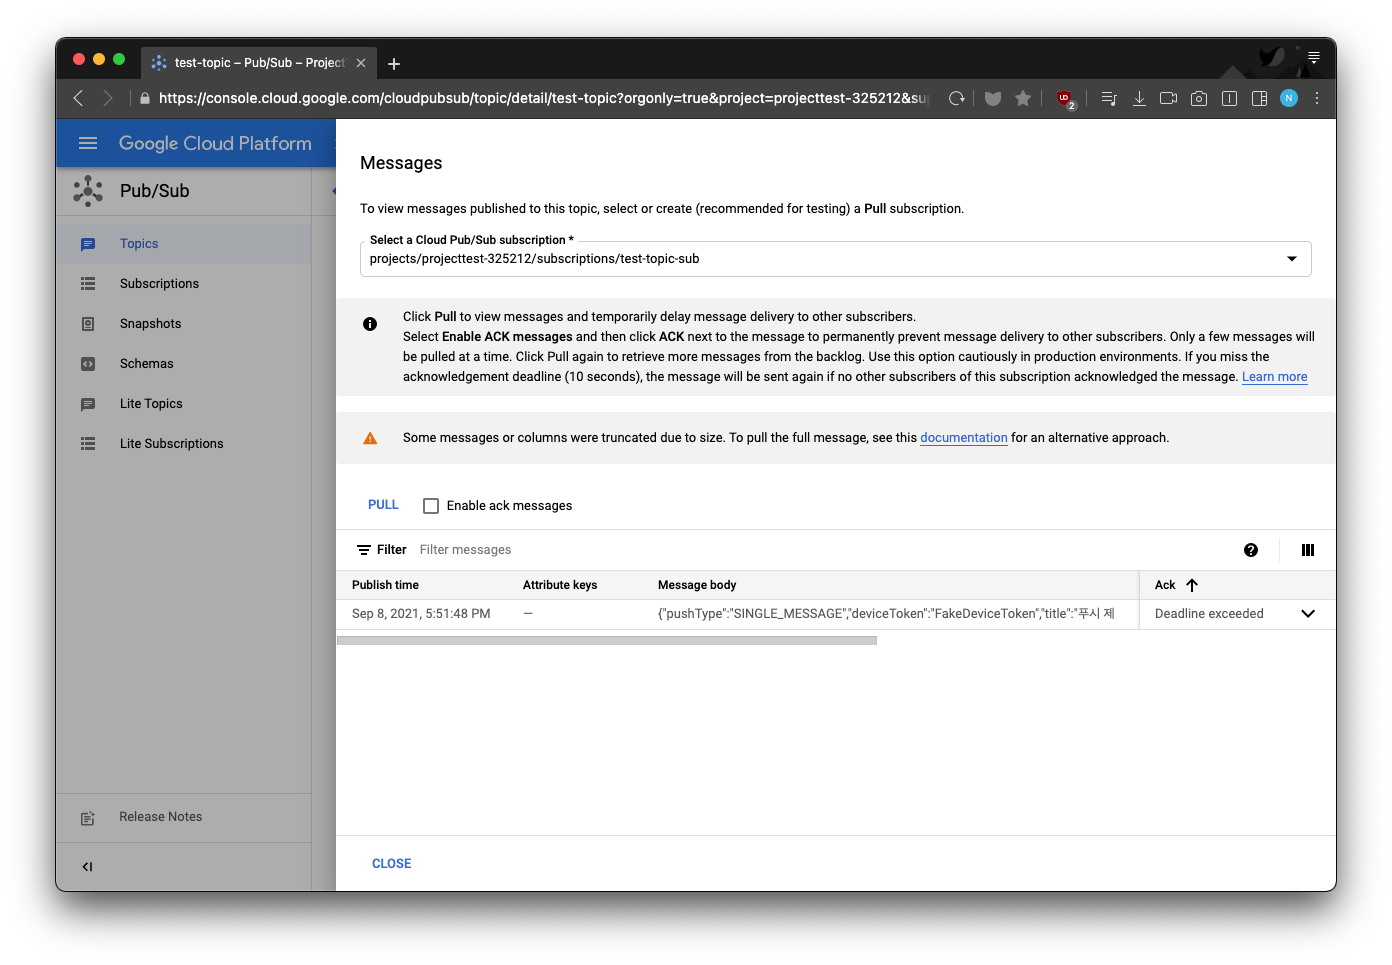Open a new browser tab
The width and height of the screenshot is (1392, 965).
tap(394, 64)
